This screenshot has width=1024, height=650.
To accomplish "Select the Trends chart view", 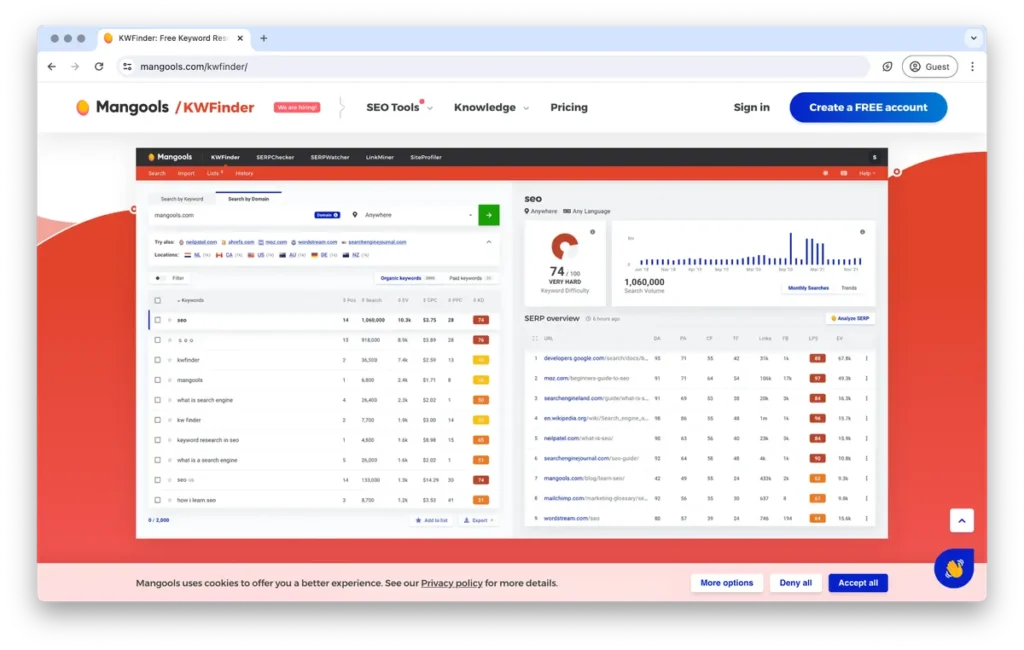I will click(849, 288).
